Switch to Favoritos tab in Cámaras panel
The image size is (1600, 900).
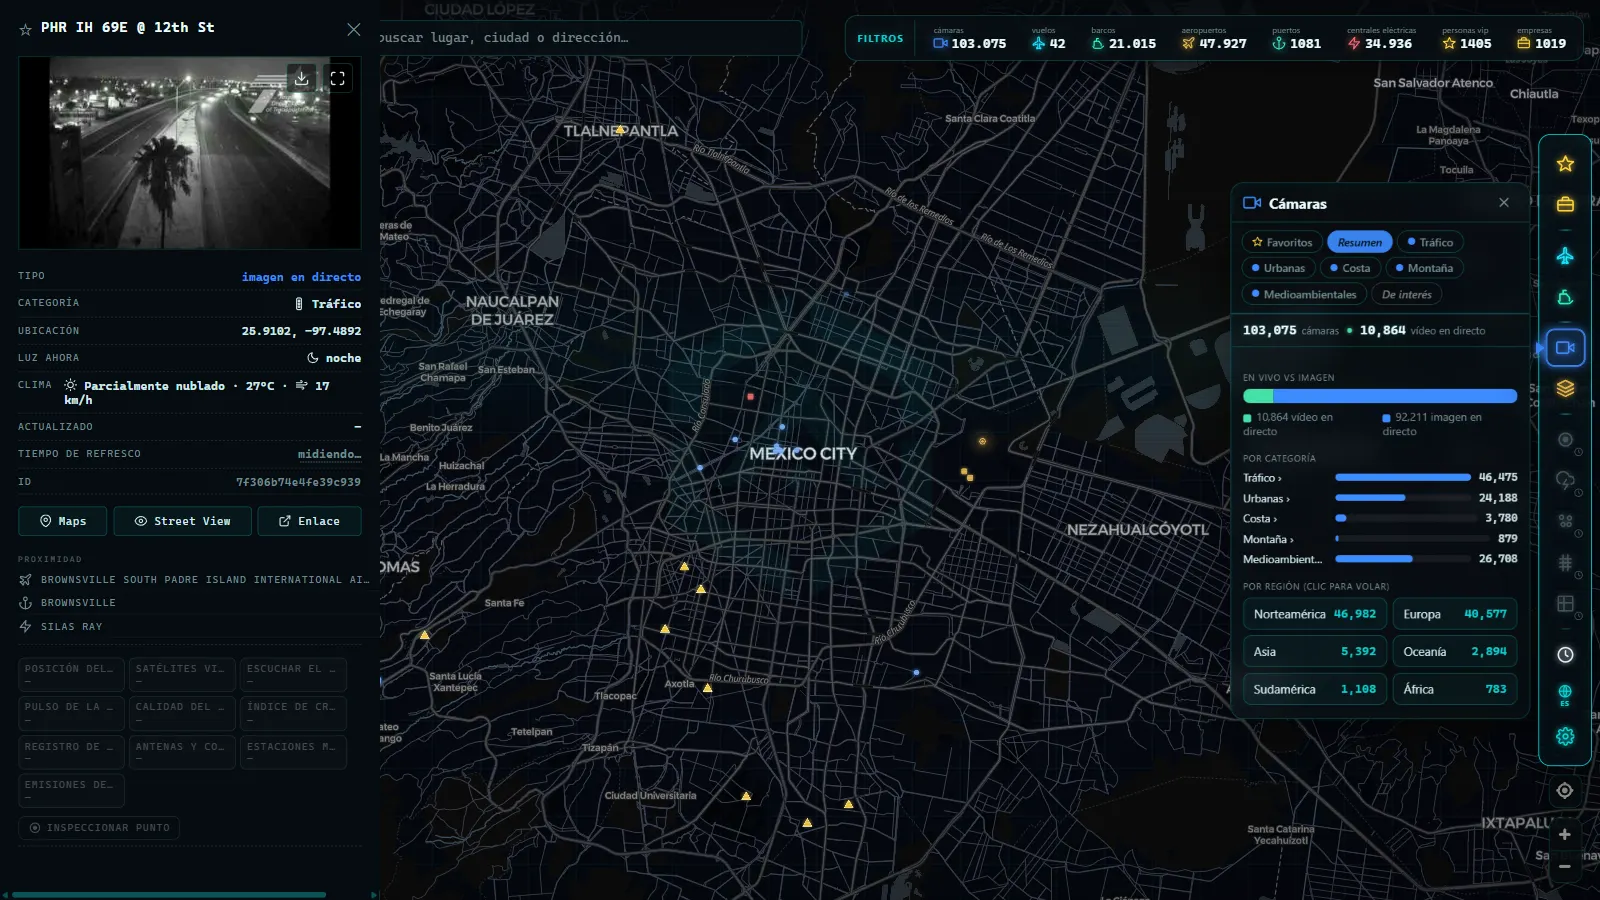coord(1282,242)
